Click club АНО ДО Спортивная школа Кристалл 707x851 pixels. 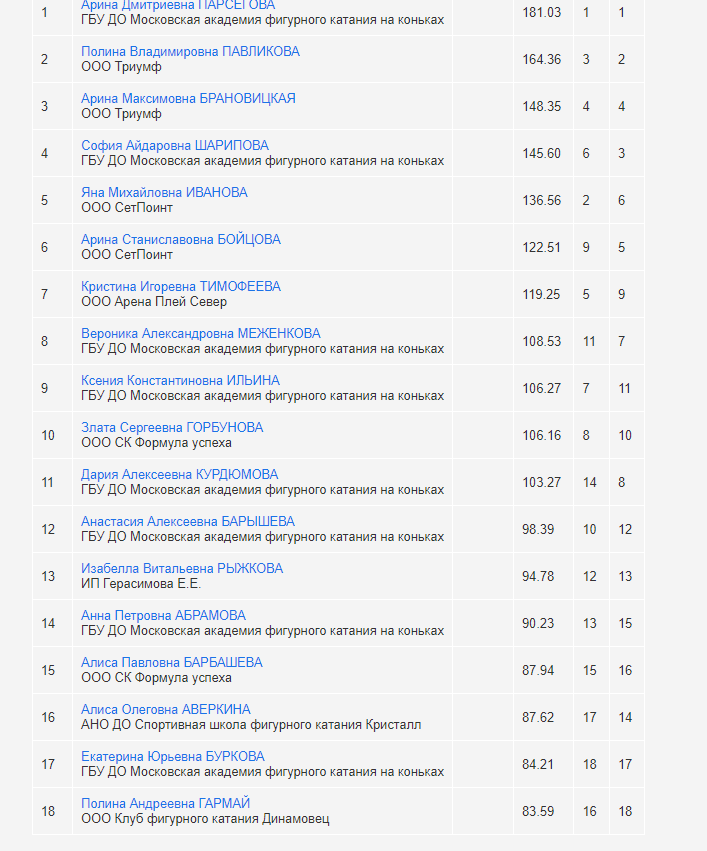pos(251,725)
